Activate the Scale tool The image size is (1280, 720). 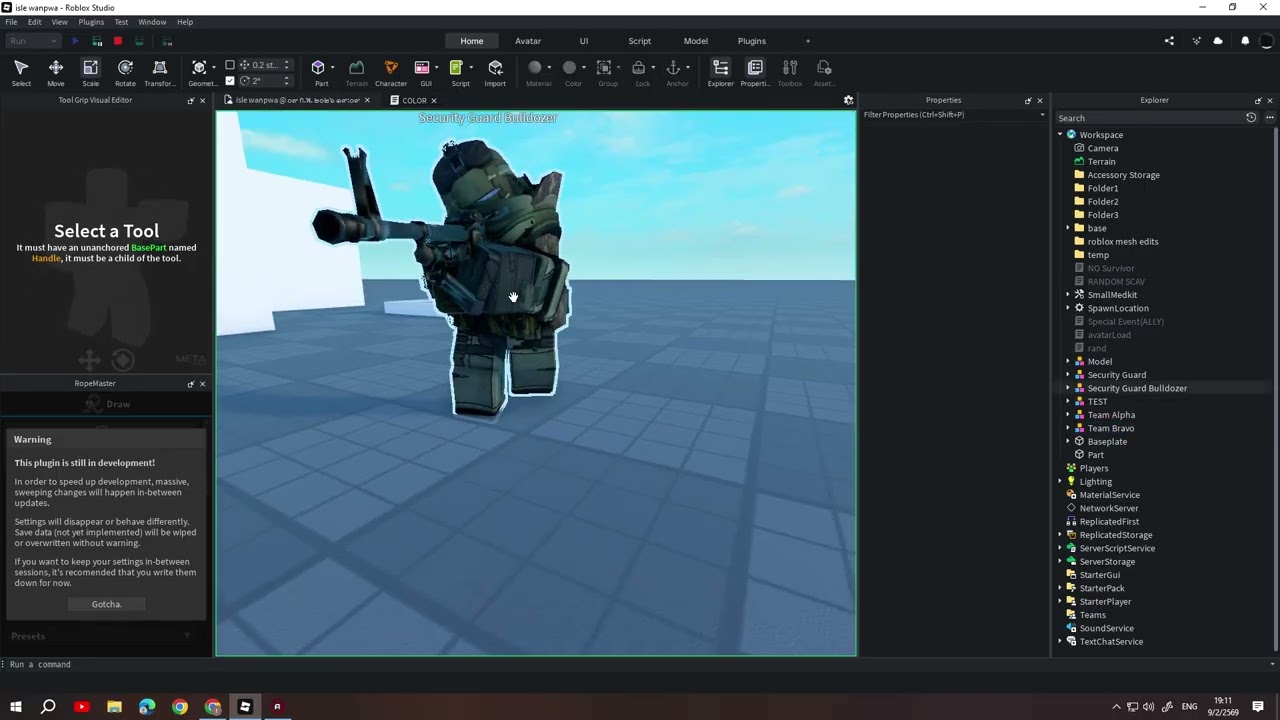(x=90, y=72)
